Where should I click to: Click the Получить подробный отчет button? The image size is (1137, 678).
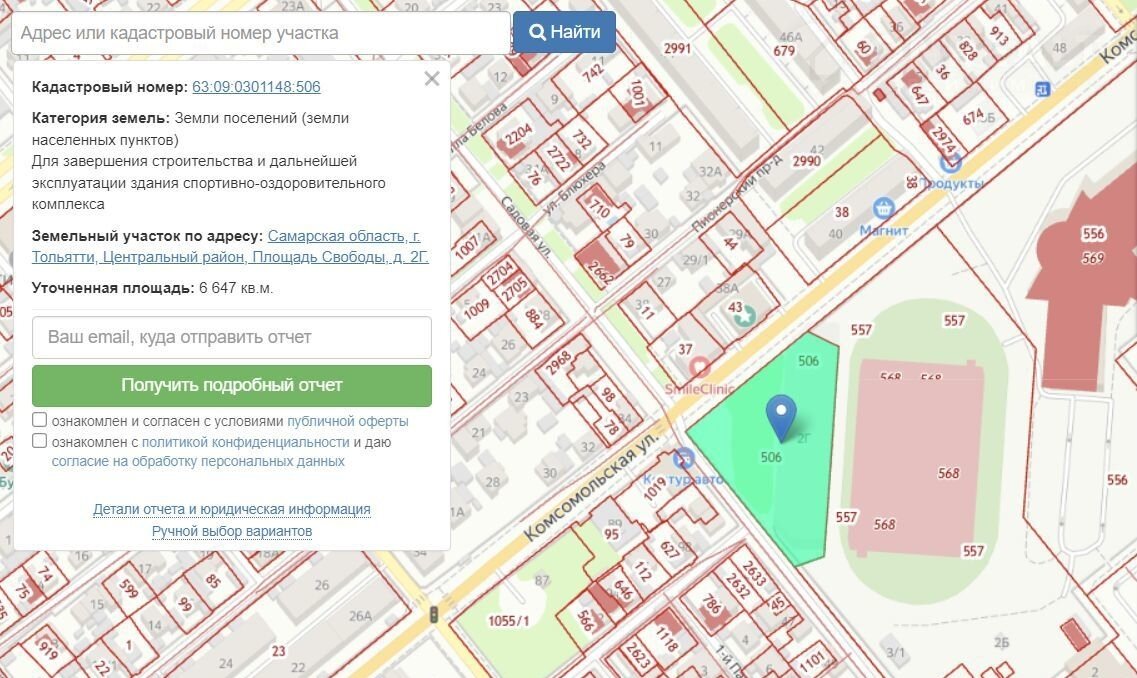pyautogui.click(x=232, y=385)
